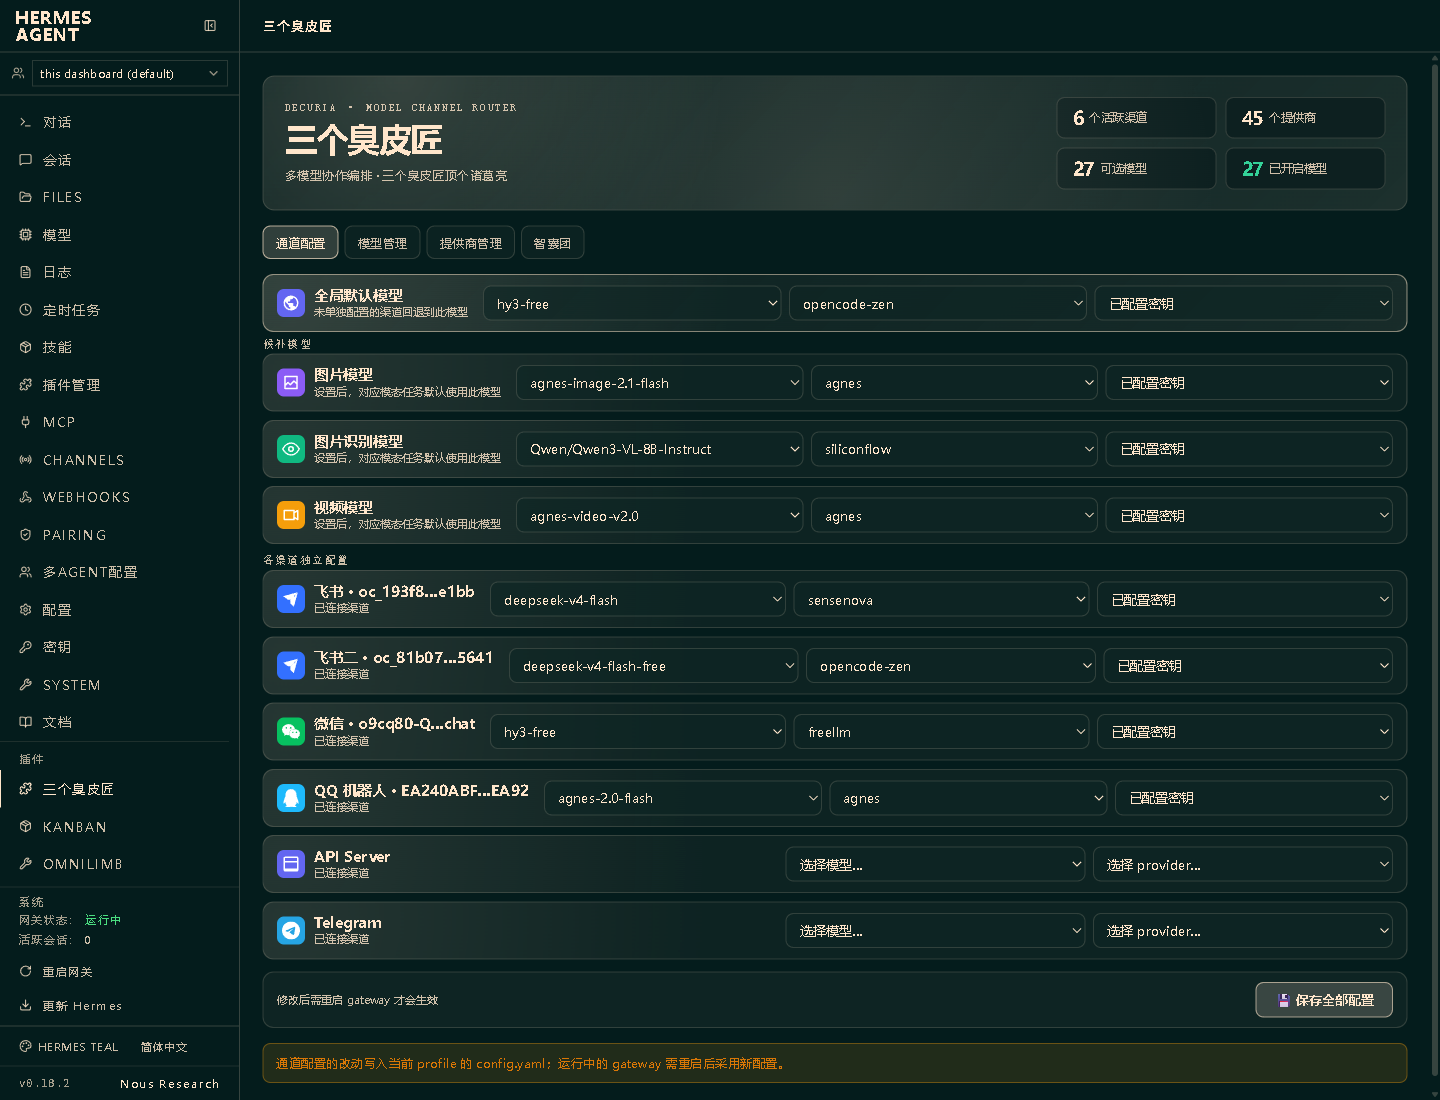Open the sensenova provider dropdown
The width and height of the screenshot is (1440, 1100).
[941, 600]
